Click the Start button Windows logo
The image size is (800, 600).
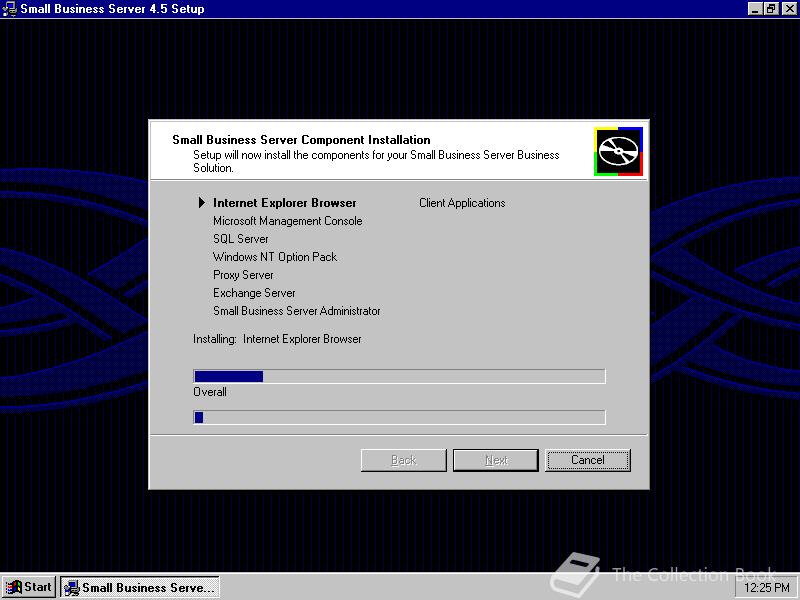[13, 587]
